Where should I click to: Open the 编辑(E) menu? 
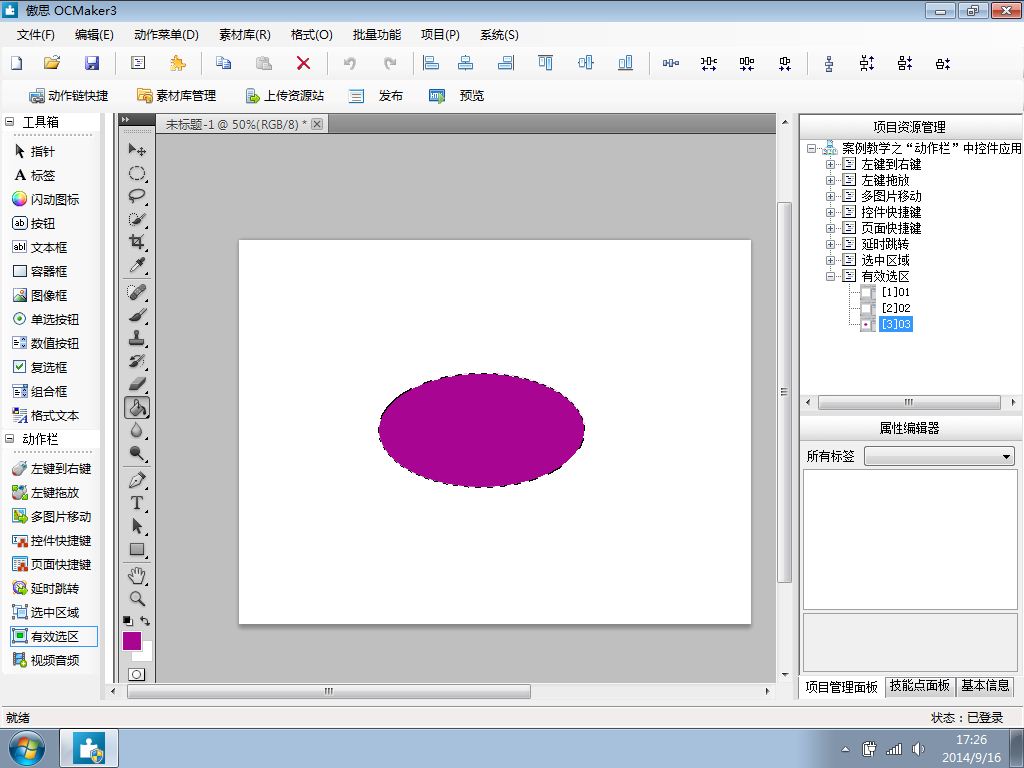pos(94,35)
